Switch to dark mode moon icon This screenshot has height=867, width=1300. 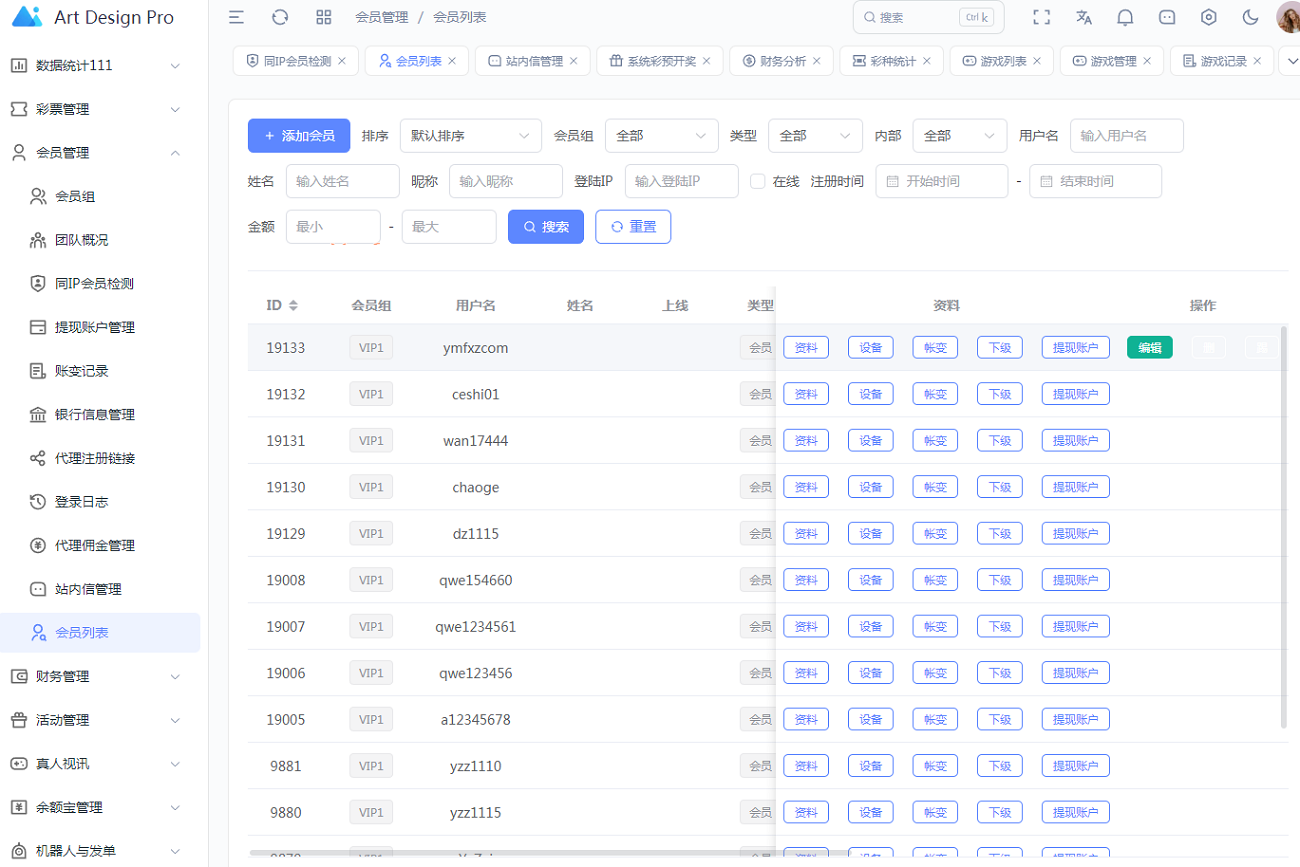point(1250,17)
